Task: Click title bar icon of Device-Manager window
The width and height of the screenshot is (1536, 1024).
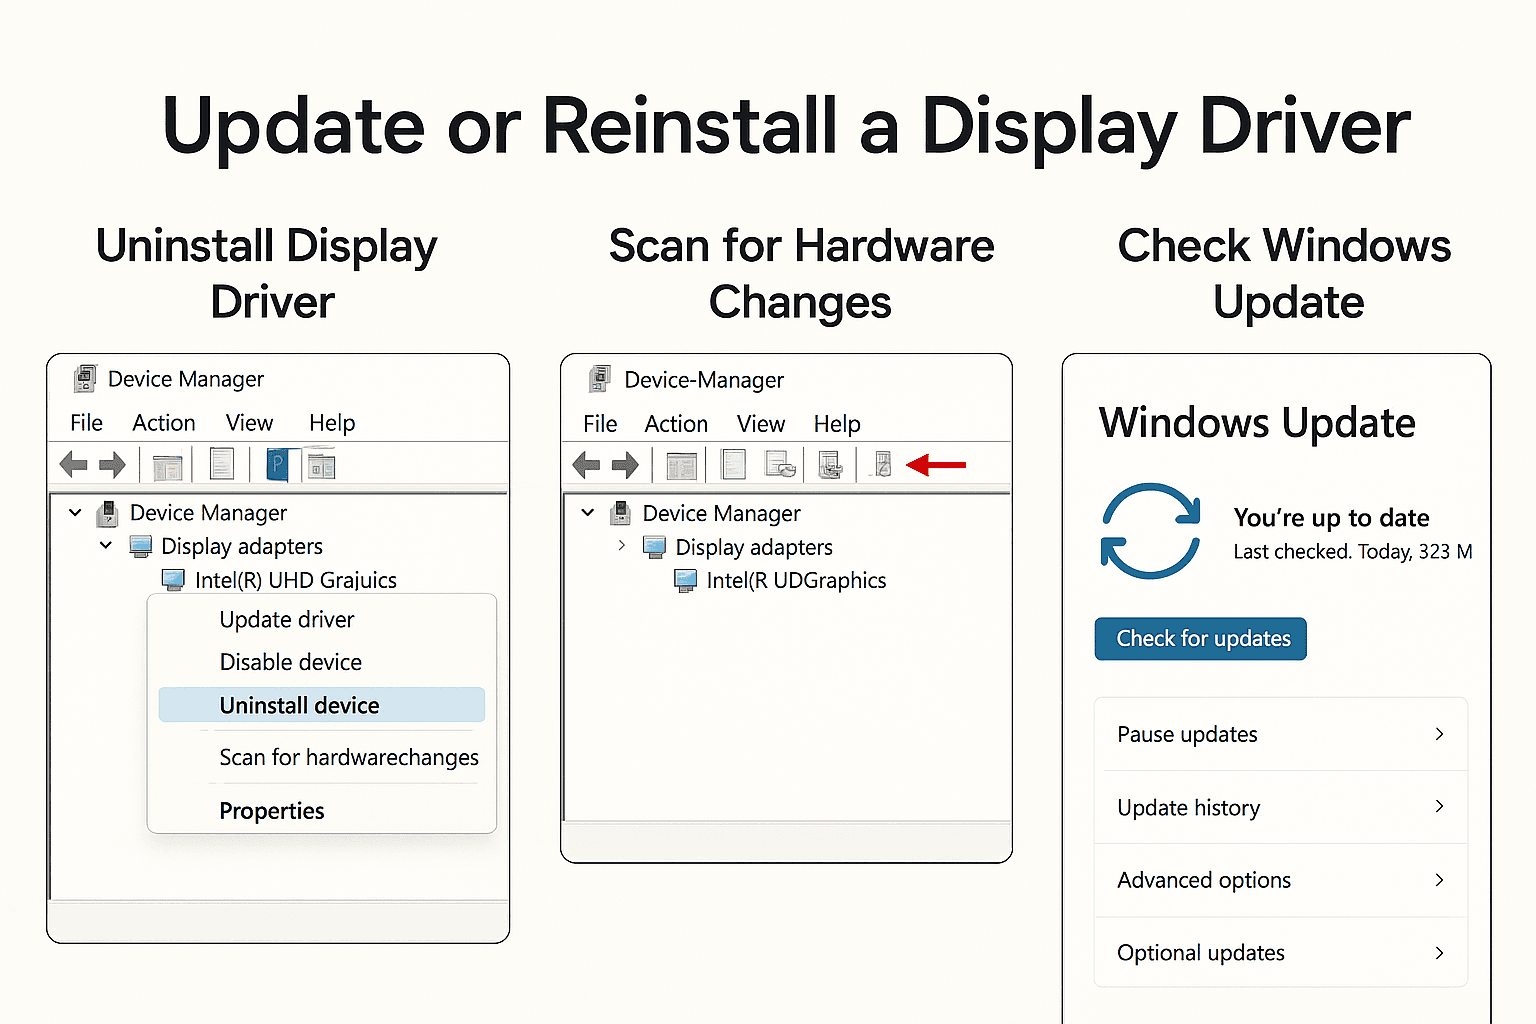Action: tap(600, 379)
